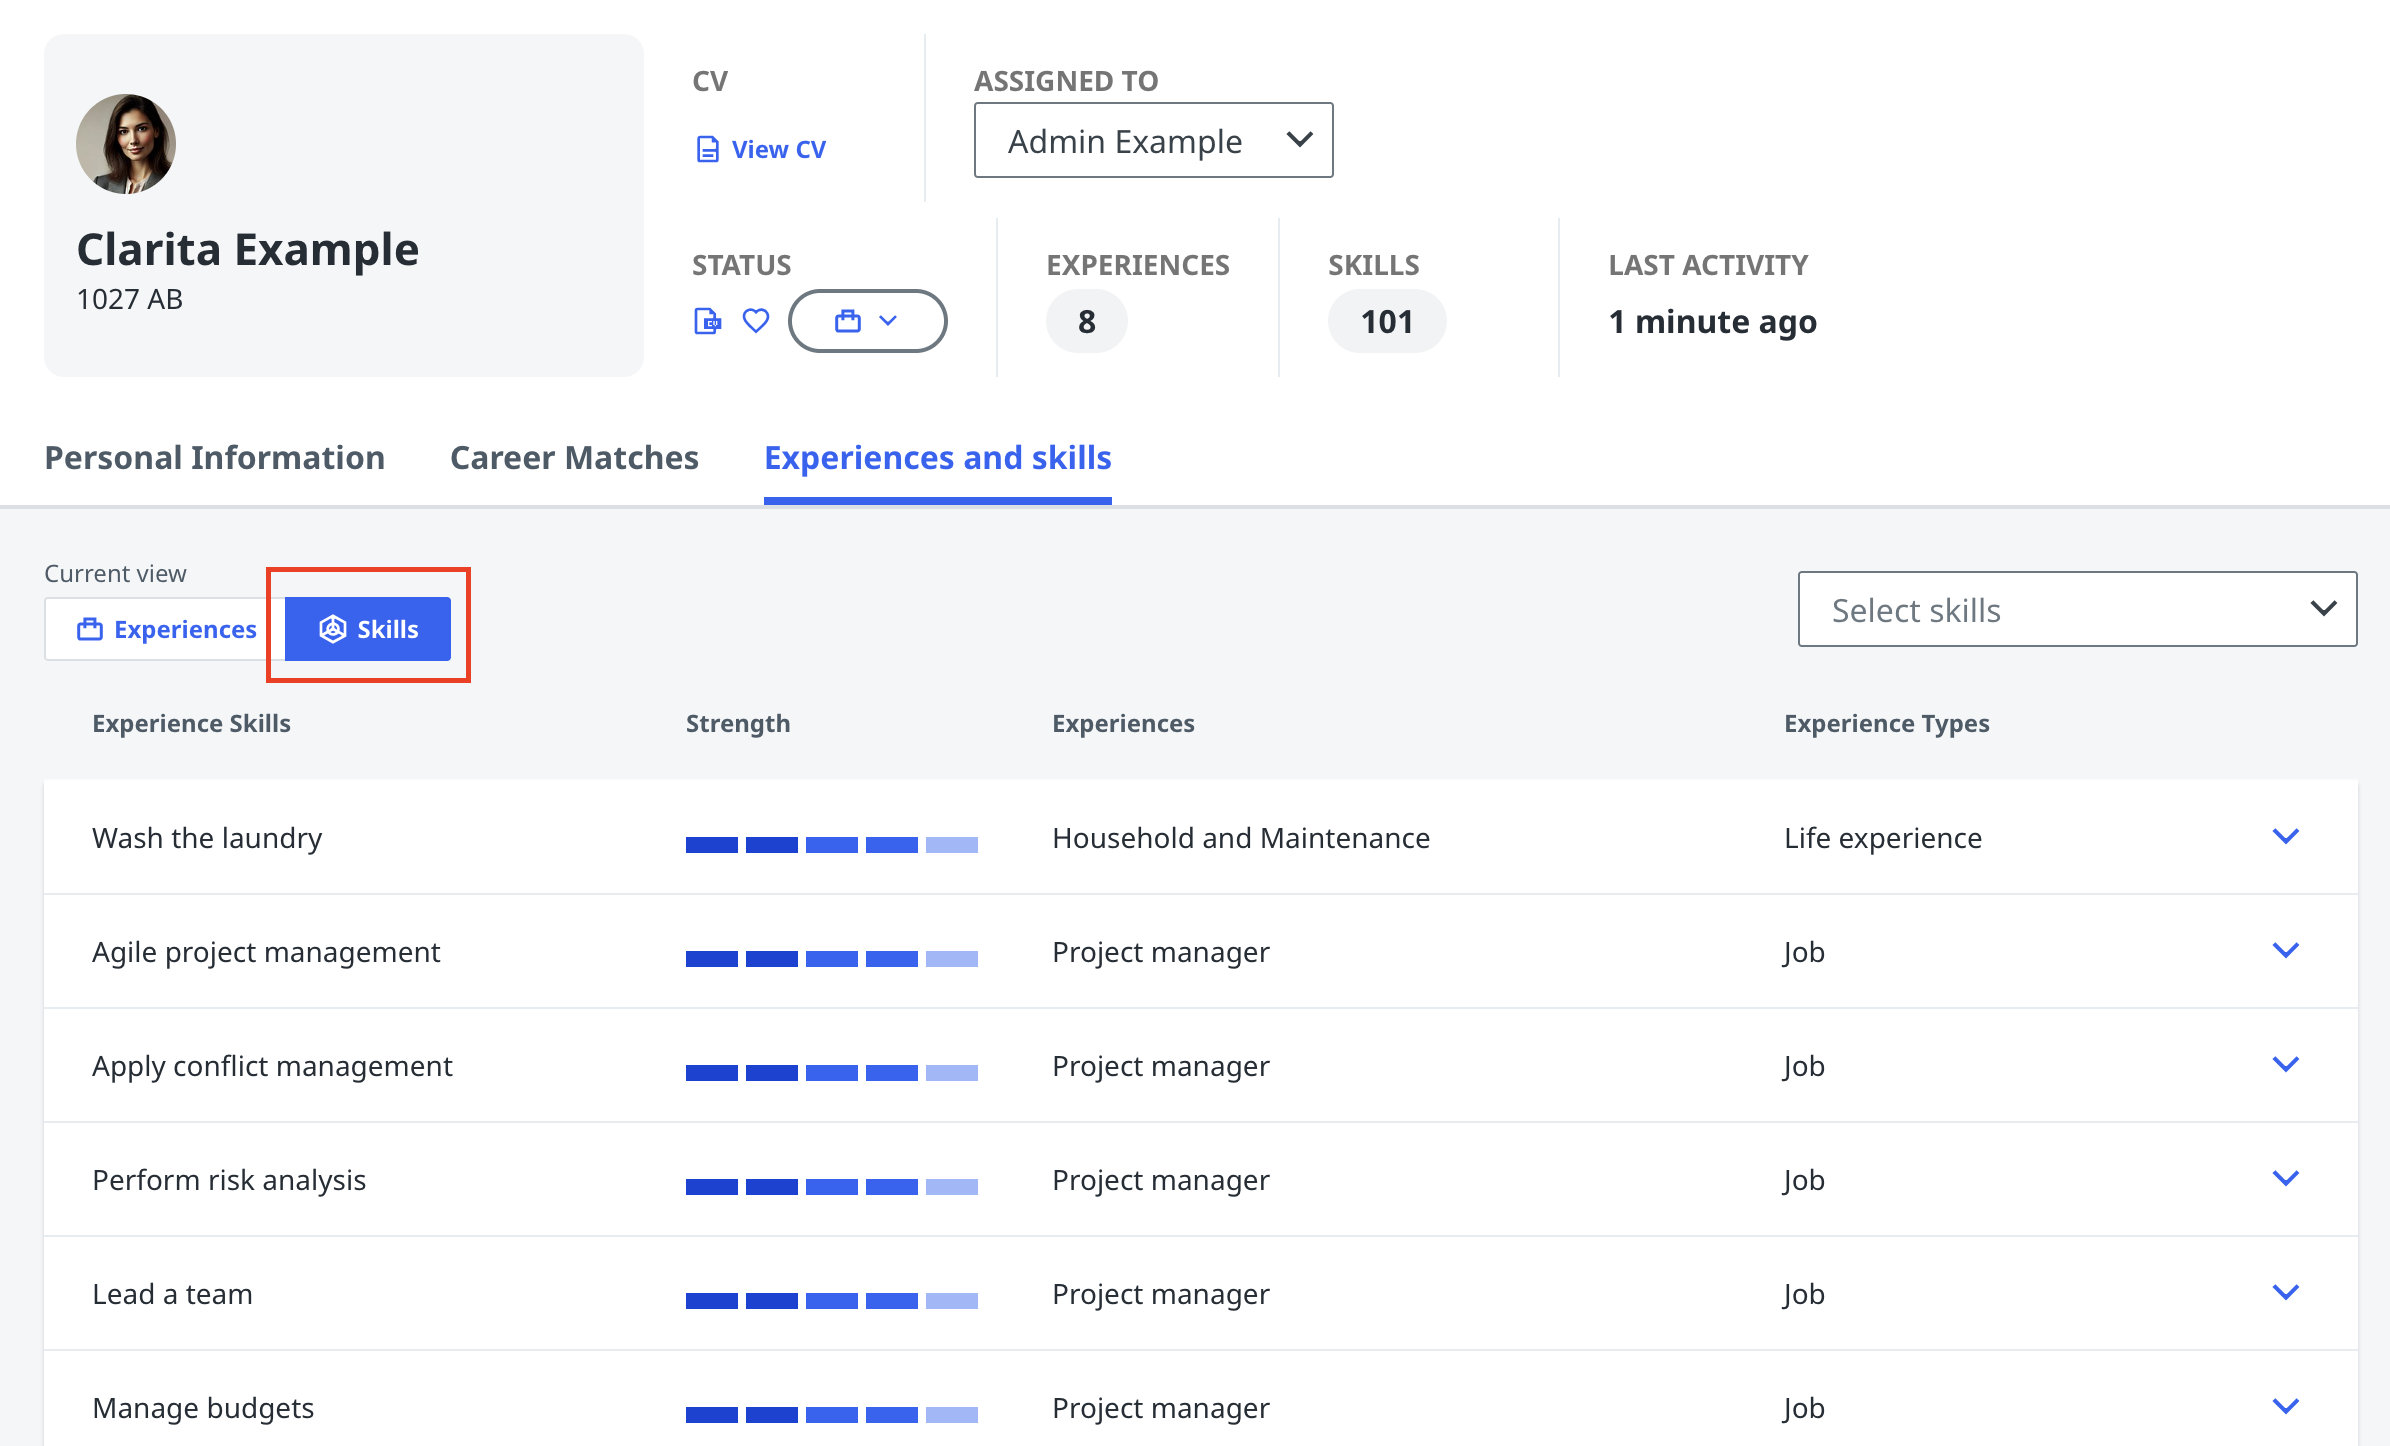
Task: Click the View CV link
Action: coord(778,150)
